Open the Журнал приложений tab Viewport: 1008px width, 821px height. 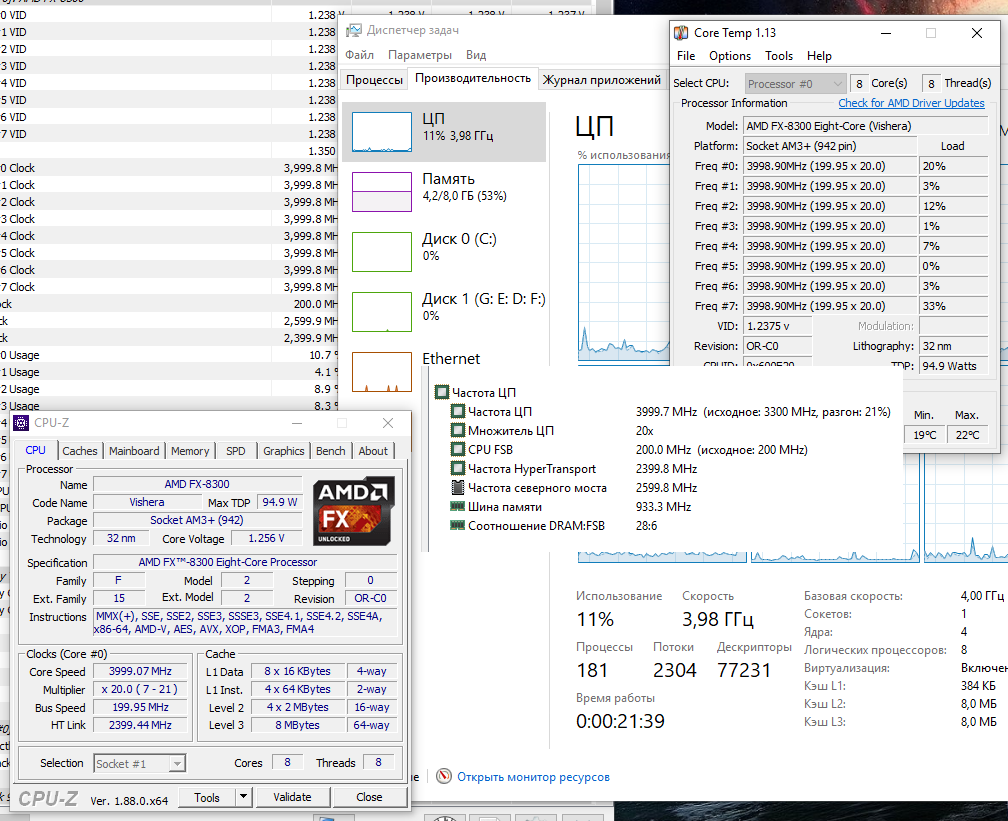pos(601,80)
